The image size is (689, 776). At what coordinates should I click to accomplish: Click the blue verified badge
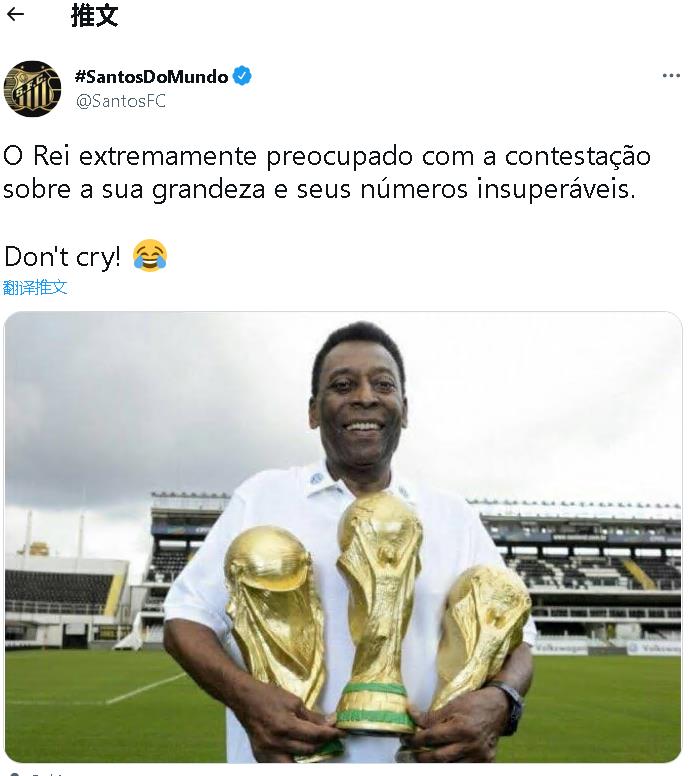[x=242, y=76]
